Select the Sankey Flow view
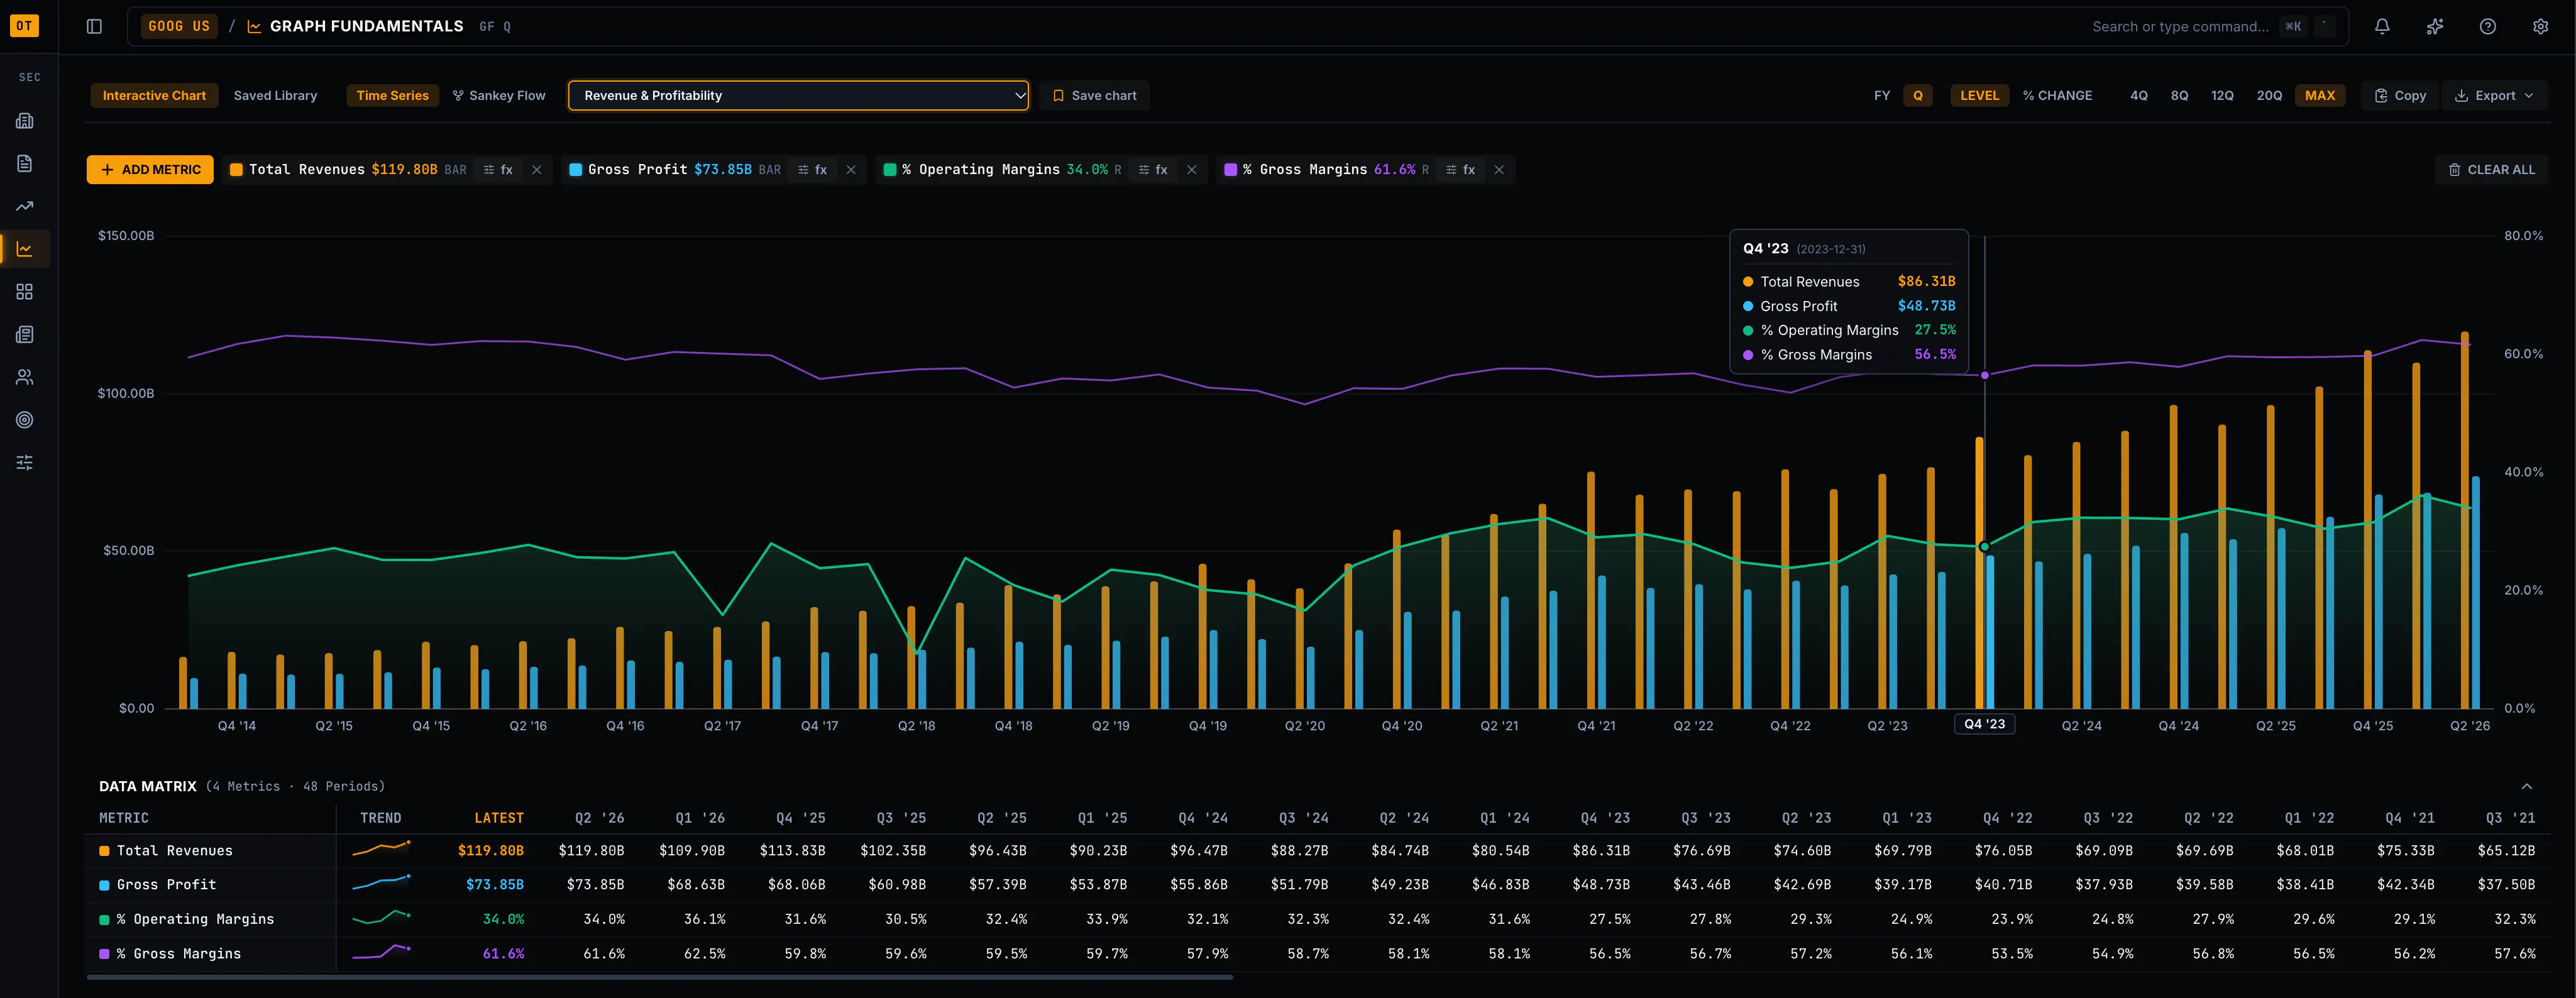This screenshot has width=2576, height=998. pos(499,96)
